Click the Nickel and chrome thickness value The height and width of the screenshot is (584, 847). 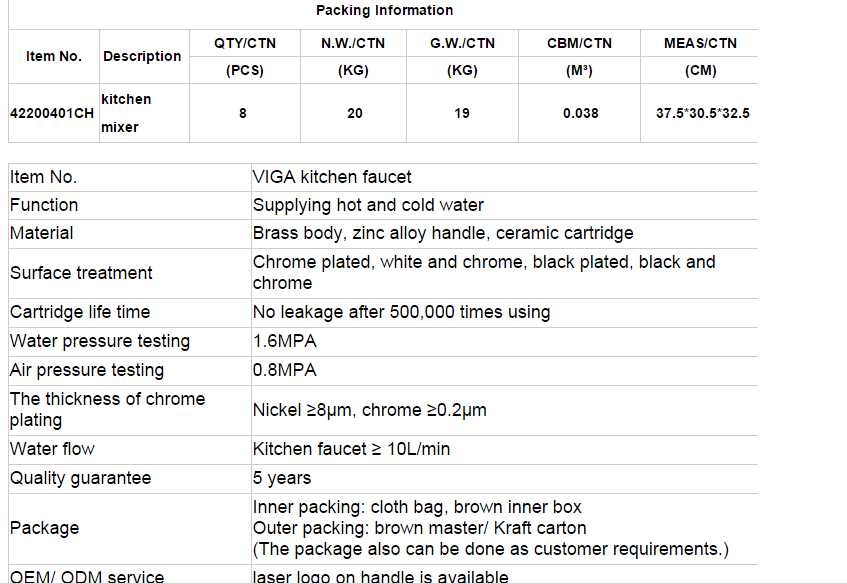coord(370,410)
